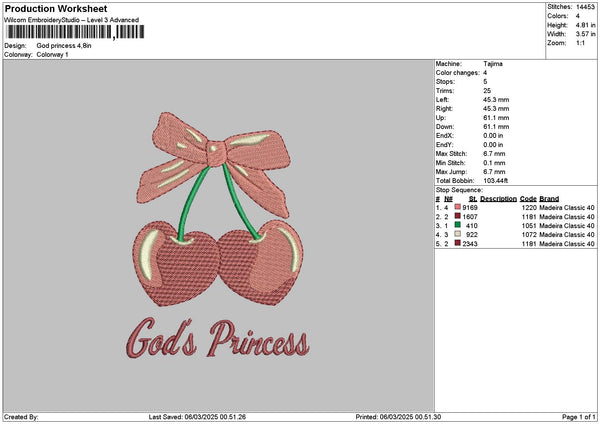The image size is (600, 424).
Task: Click the EndY value "0.00 in"
Action: 493,145
